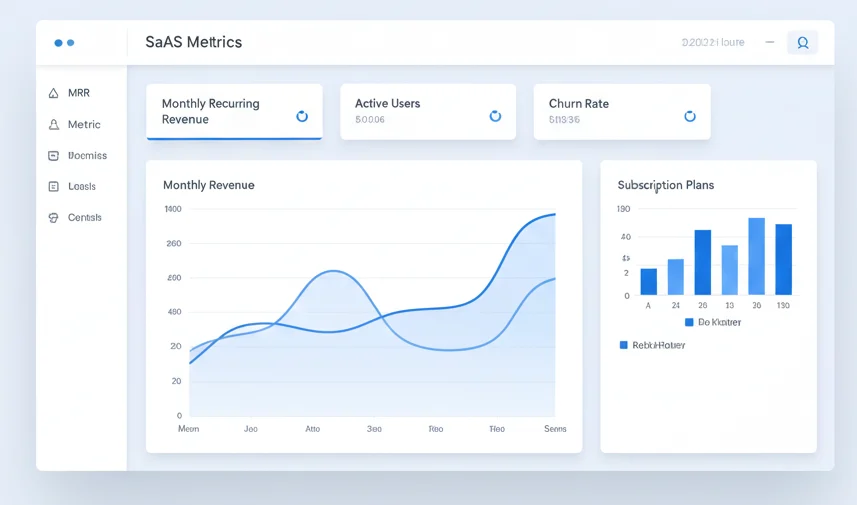
Task: Click the first bar labeled A
Action: pyautogui.click(x=648, y=281)
